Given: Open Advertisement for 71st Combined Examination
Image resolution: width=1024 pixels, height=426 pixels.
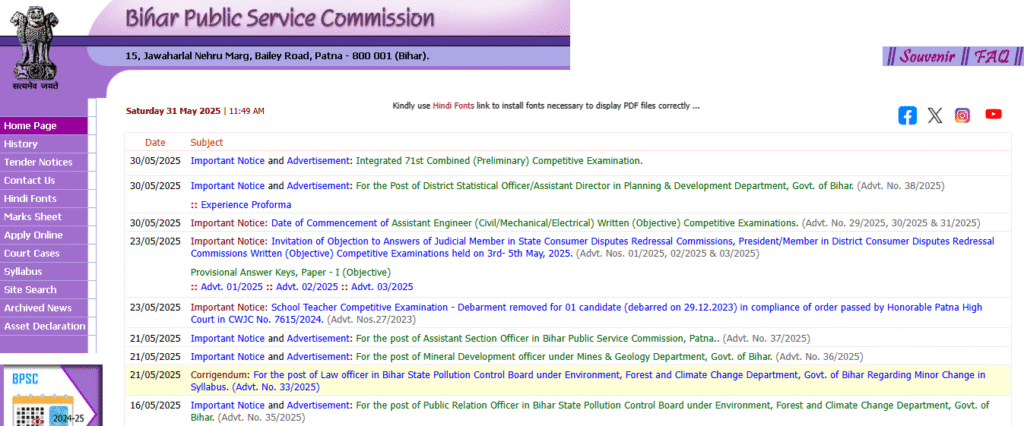Looking at the screenshot, I should tap(319, 161).
